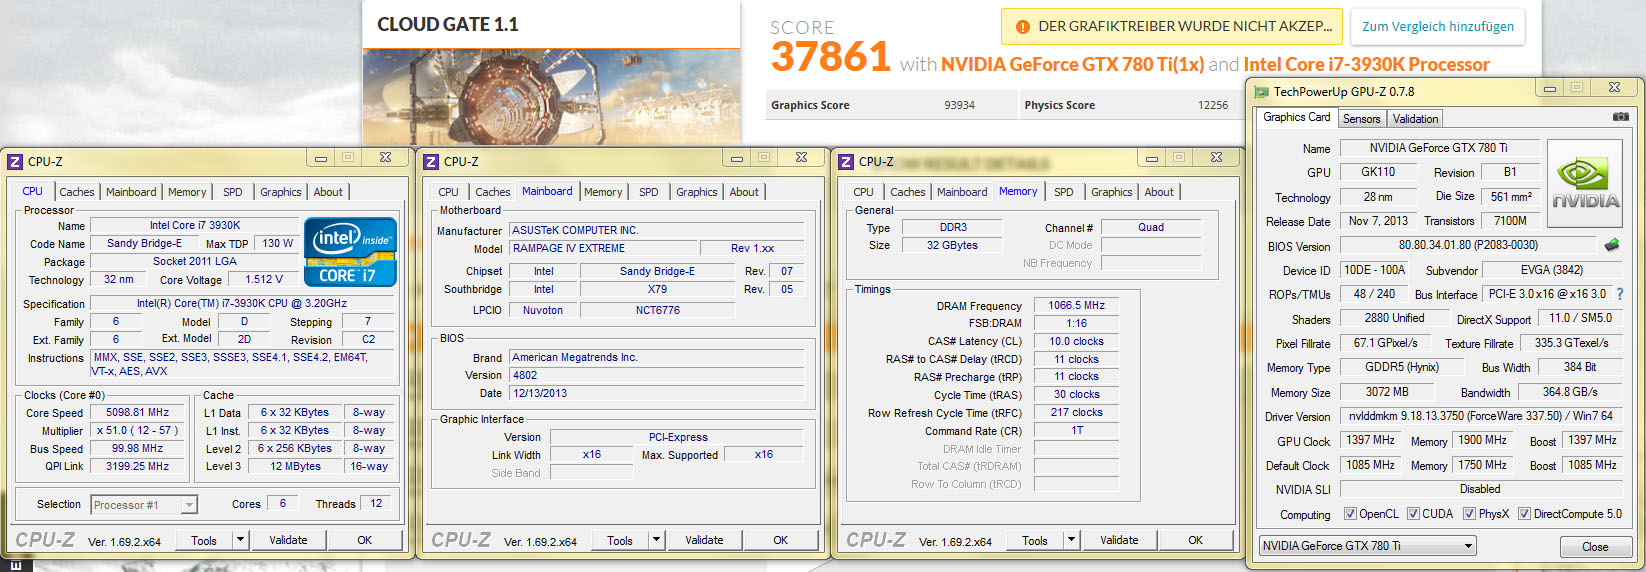Click the orange warning icon in banner

point(1022,27)
